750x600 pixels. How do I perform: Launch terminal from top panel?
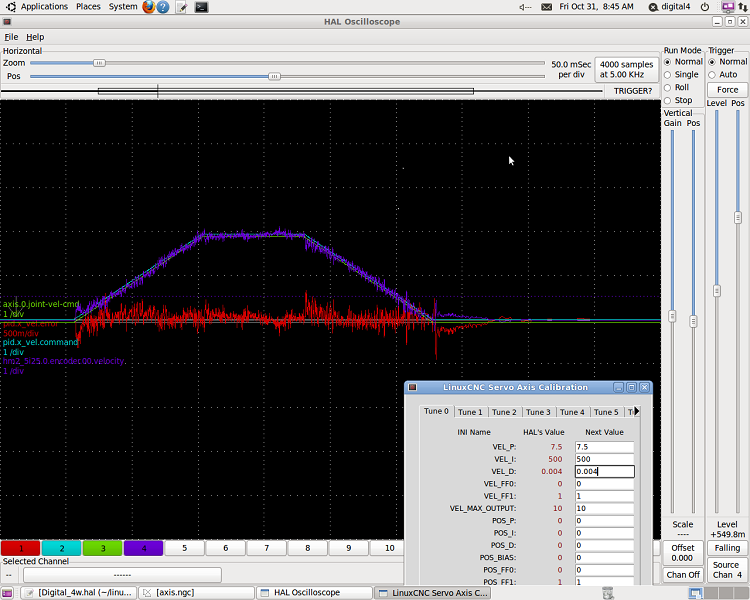pos(201,7)
